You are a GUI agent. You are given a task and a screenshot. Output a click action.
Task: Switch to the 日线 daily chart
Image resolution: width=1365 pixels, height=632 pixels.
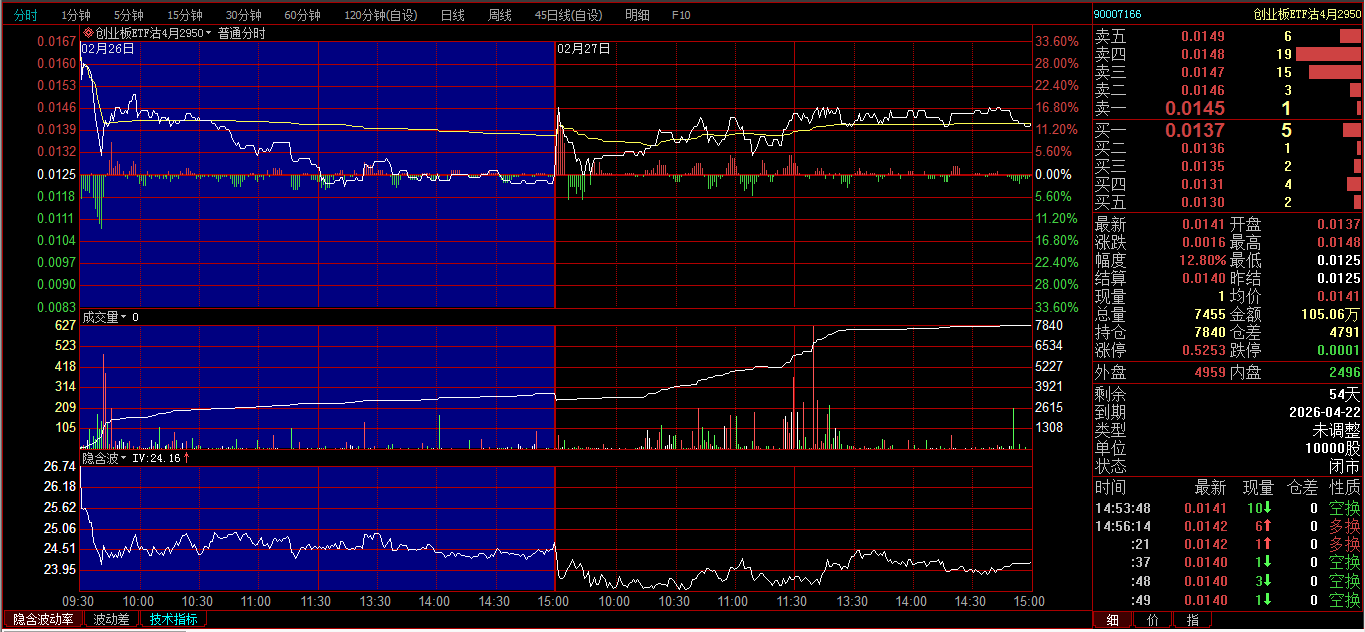click(x=452, y=15)
